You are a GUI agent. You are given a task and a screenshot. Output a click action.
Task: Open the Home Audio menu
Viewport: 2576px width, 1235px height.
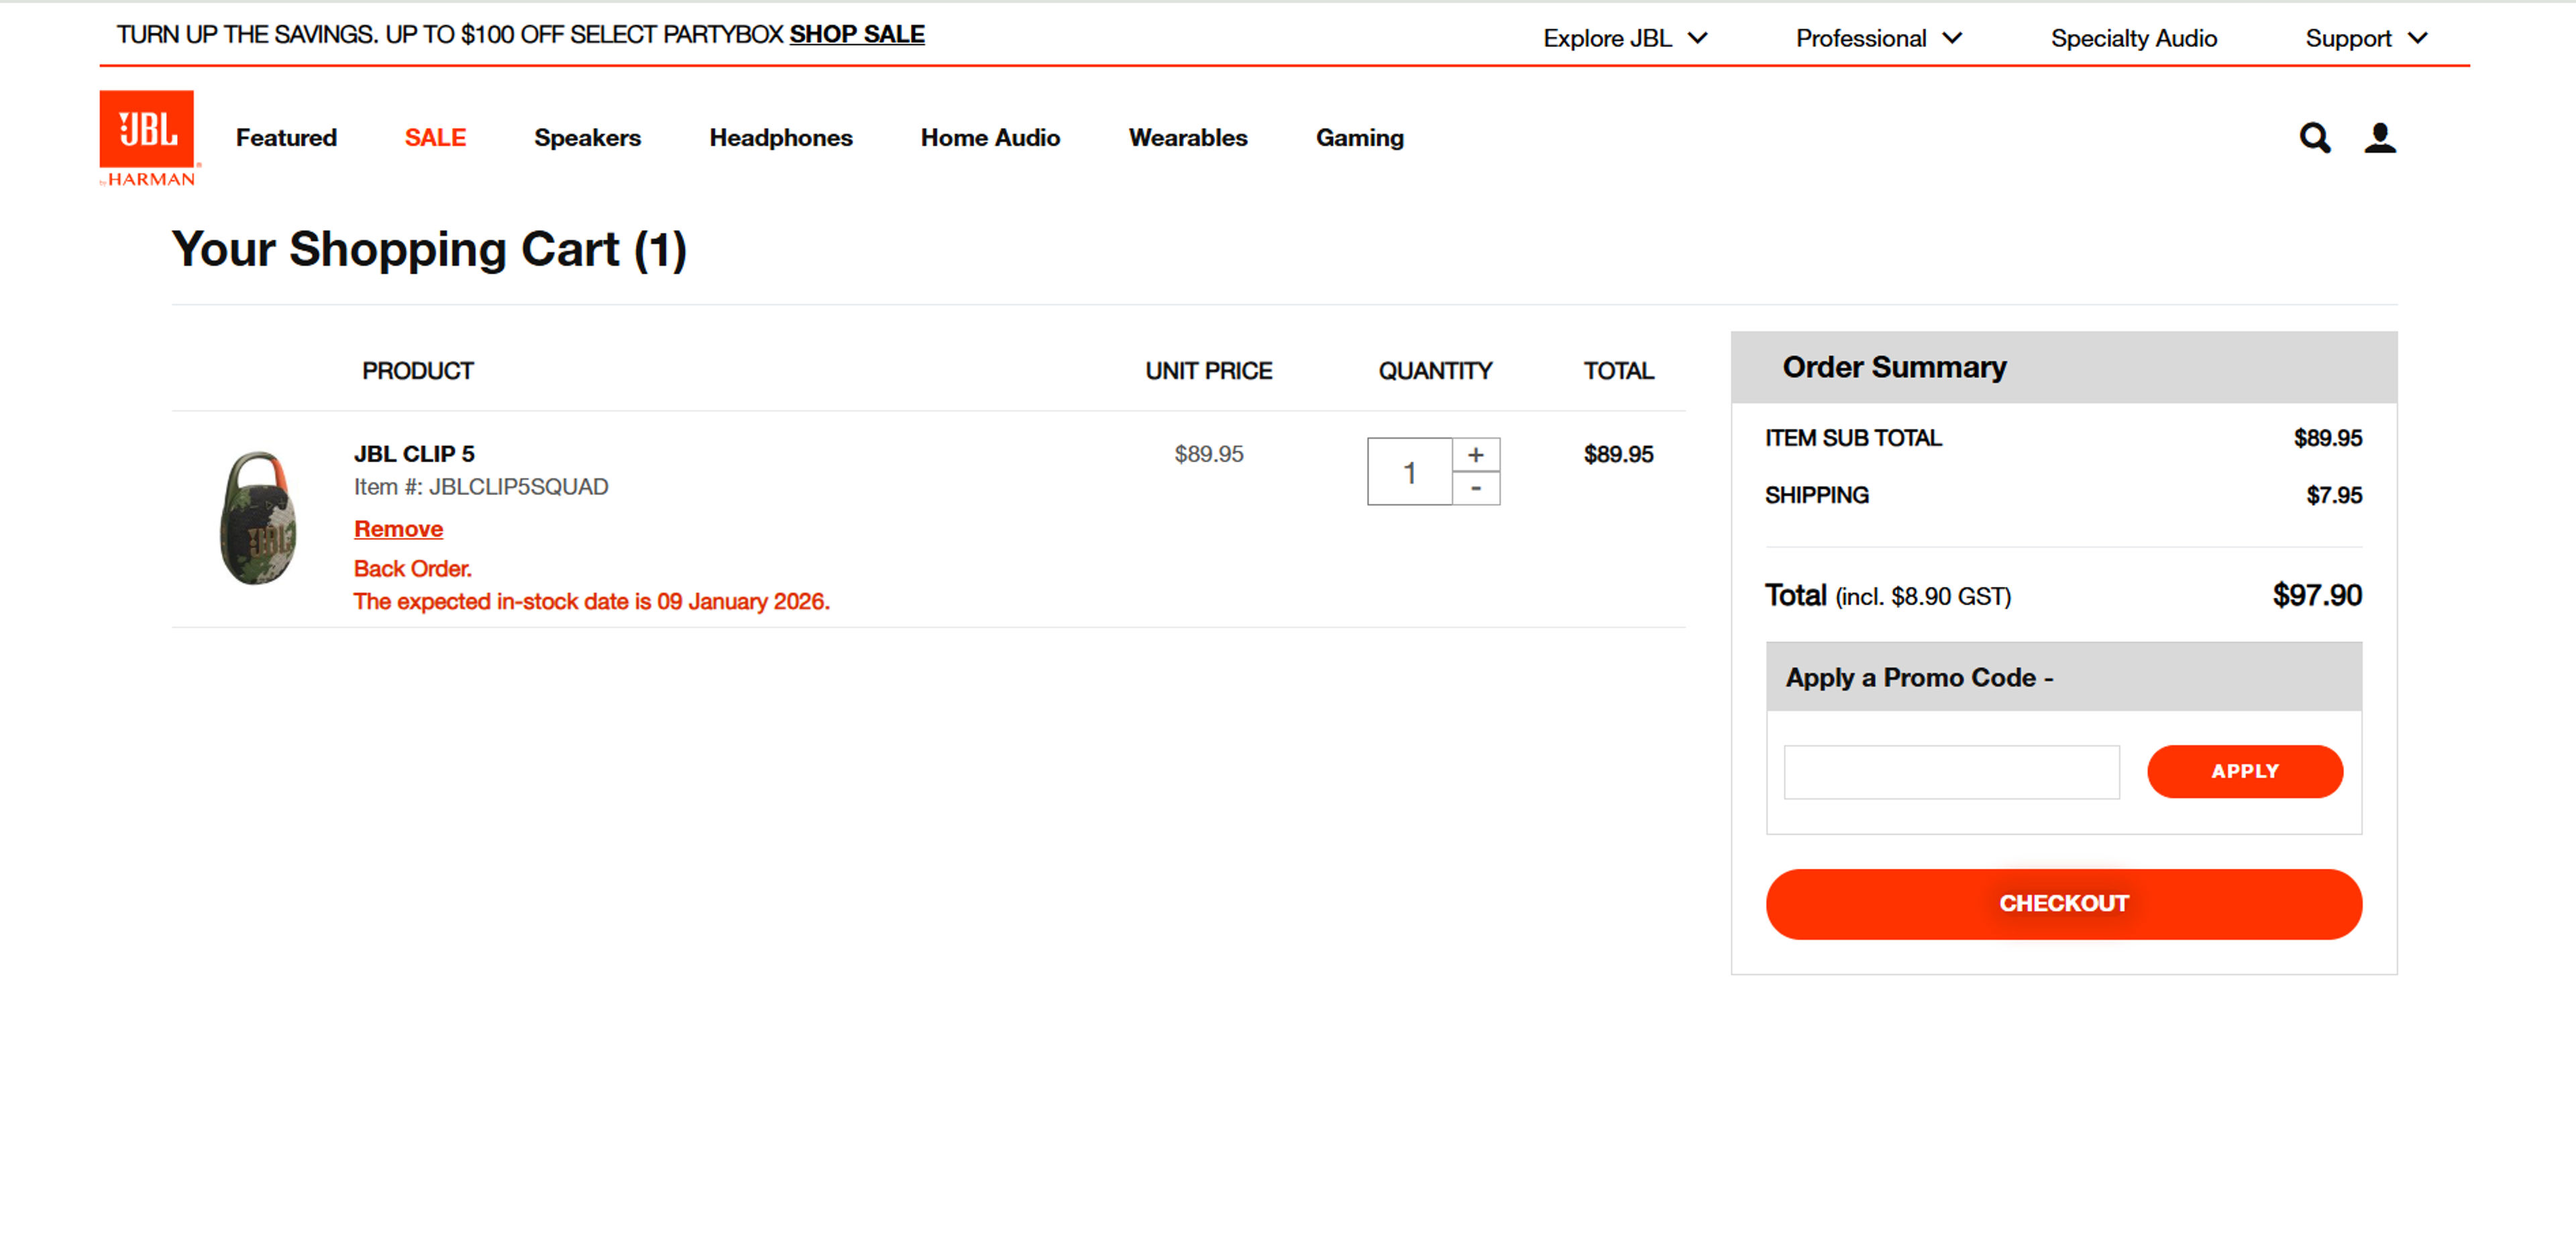990,137
